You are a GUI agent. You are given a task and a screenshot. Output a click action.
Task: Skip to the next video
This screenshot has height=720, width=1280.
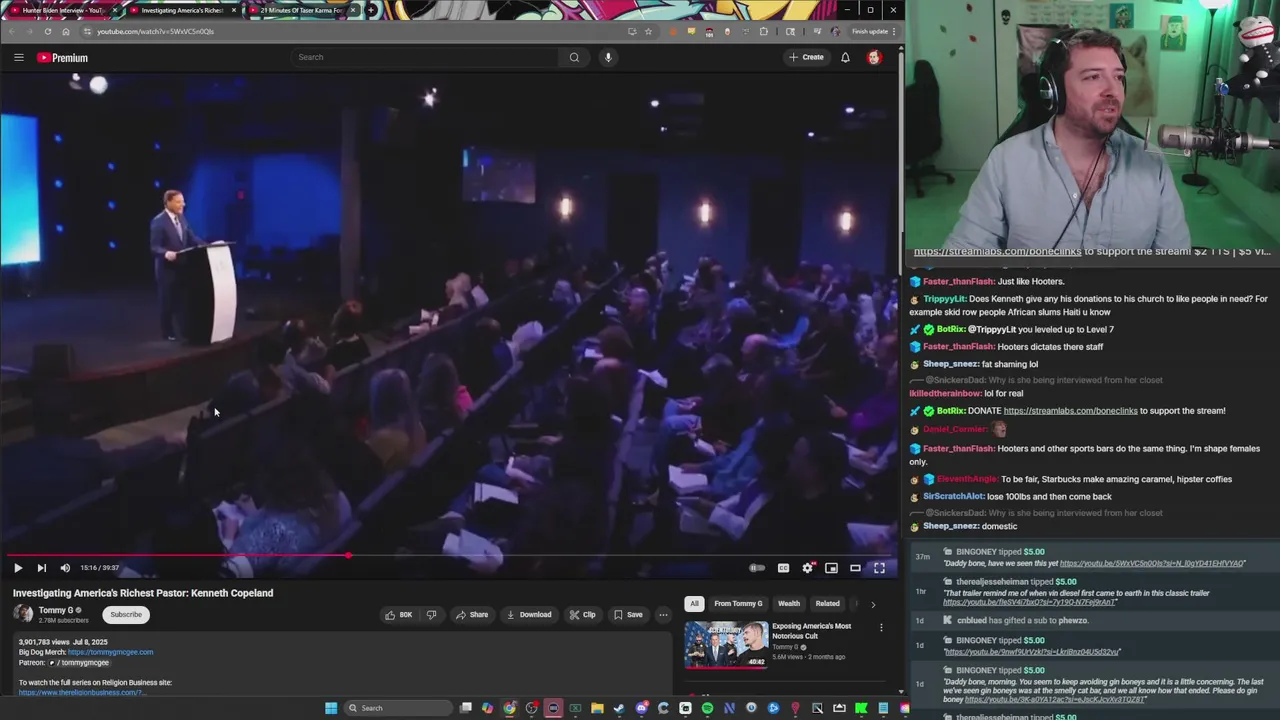(41, 568)
